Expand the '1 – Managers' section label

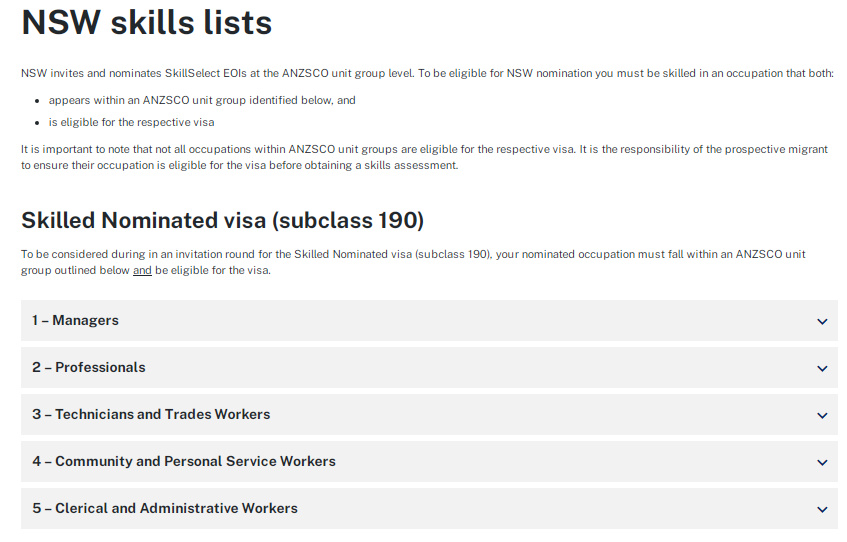[x=75, y=321]
